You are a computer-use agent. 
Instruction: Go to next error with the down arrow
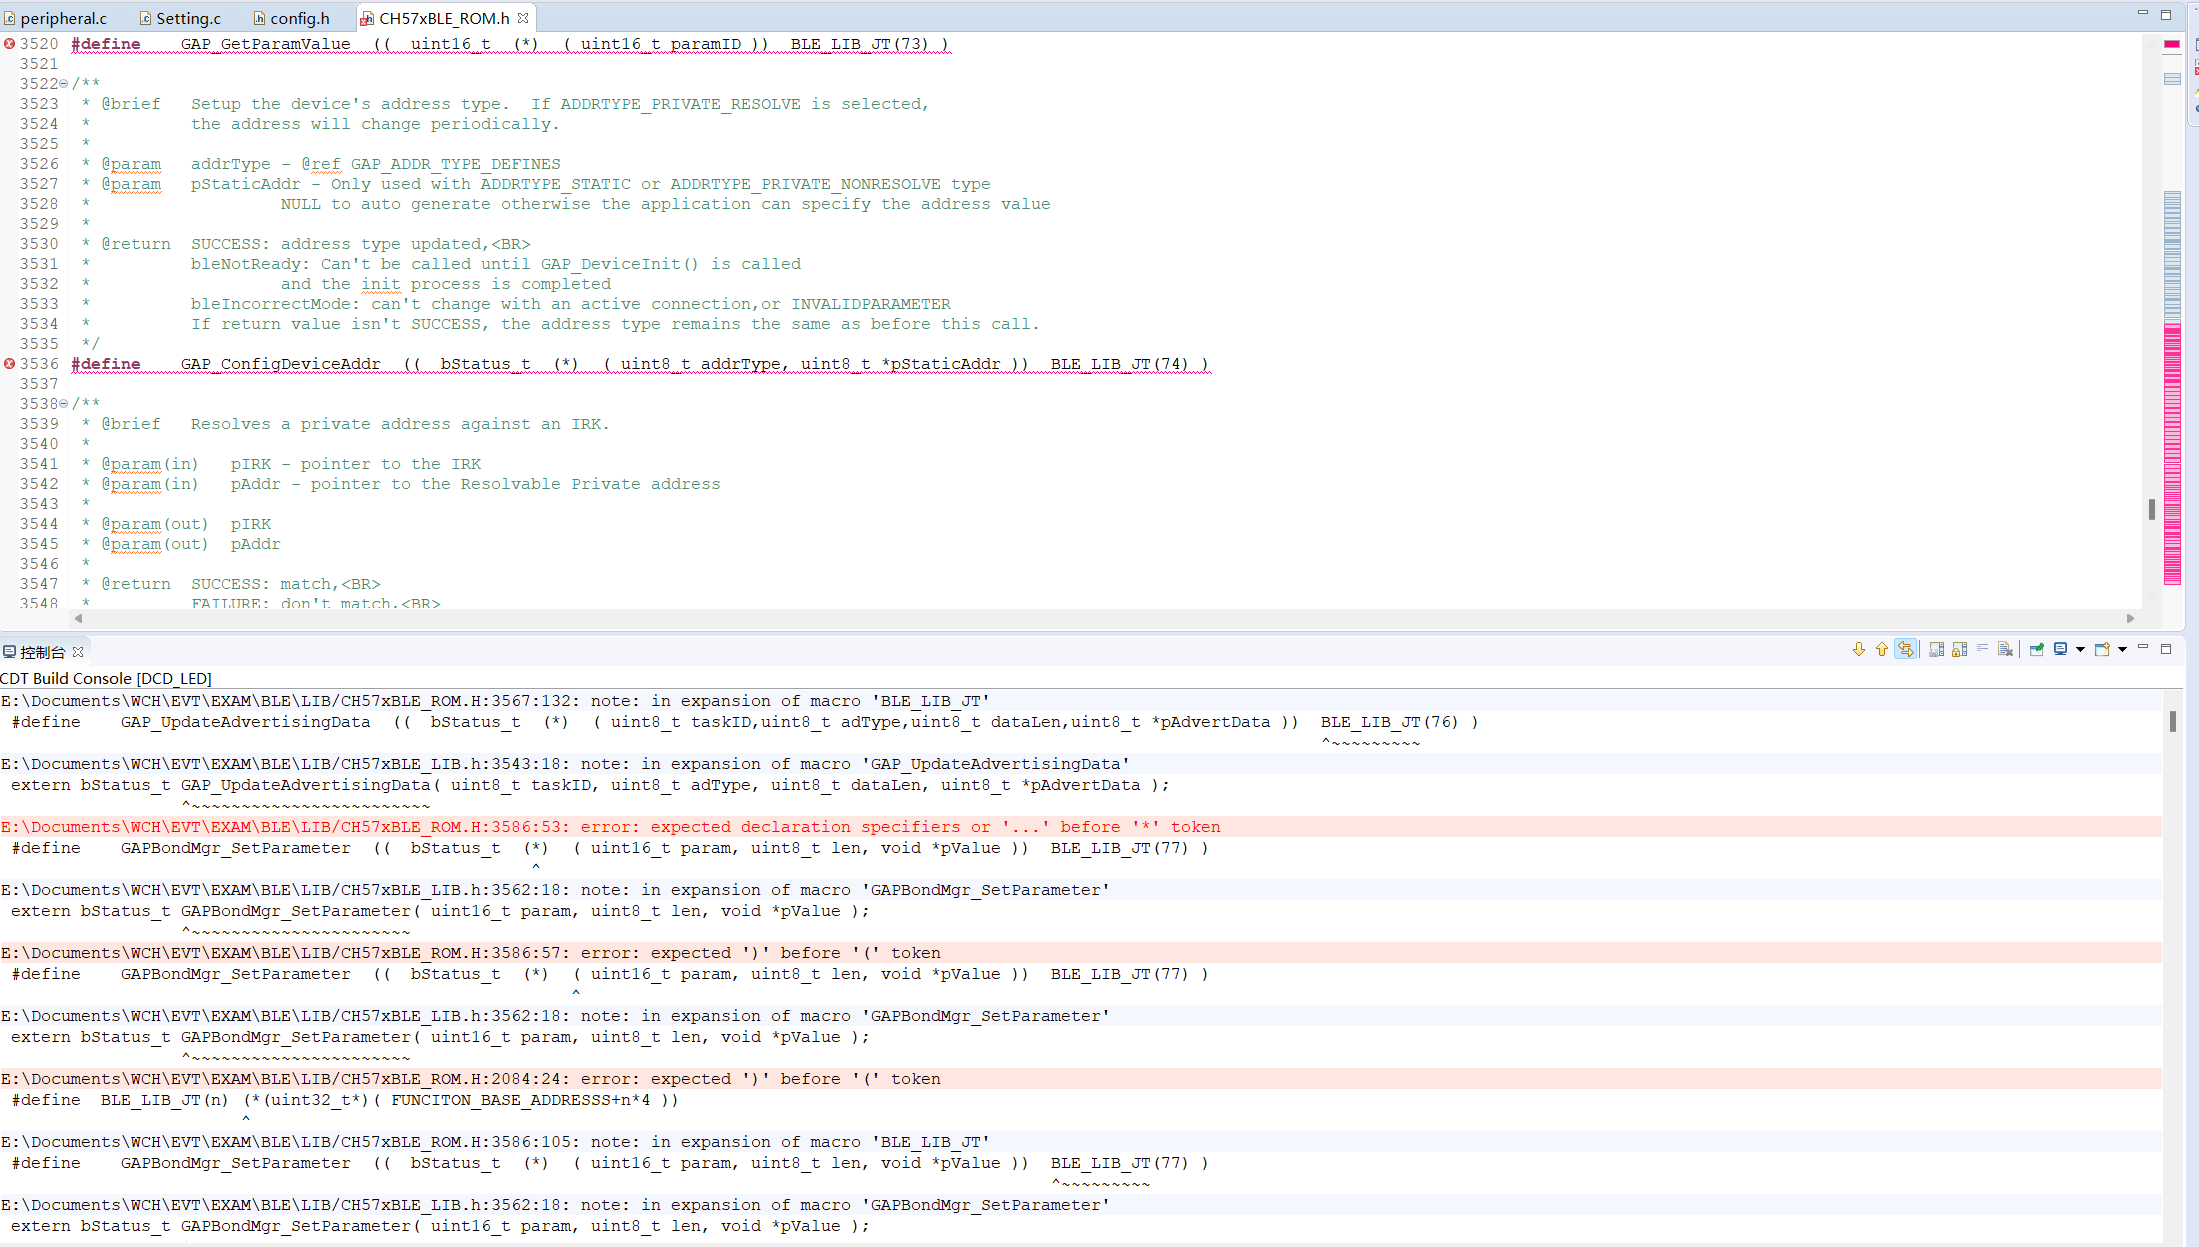[1859, 650]
